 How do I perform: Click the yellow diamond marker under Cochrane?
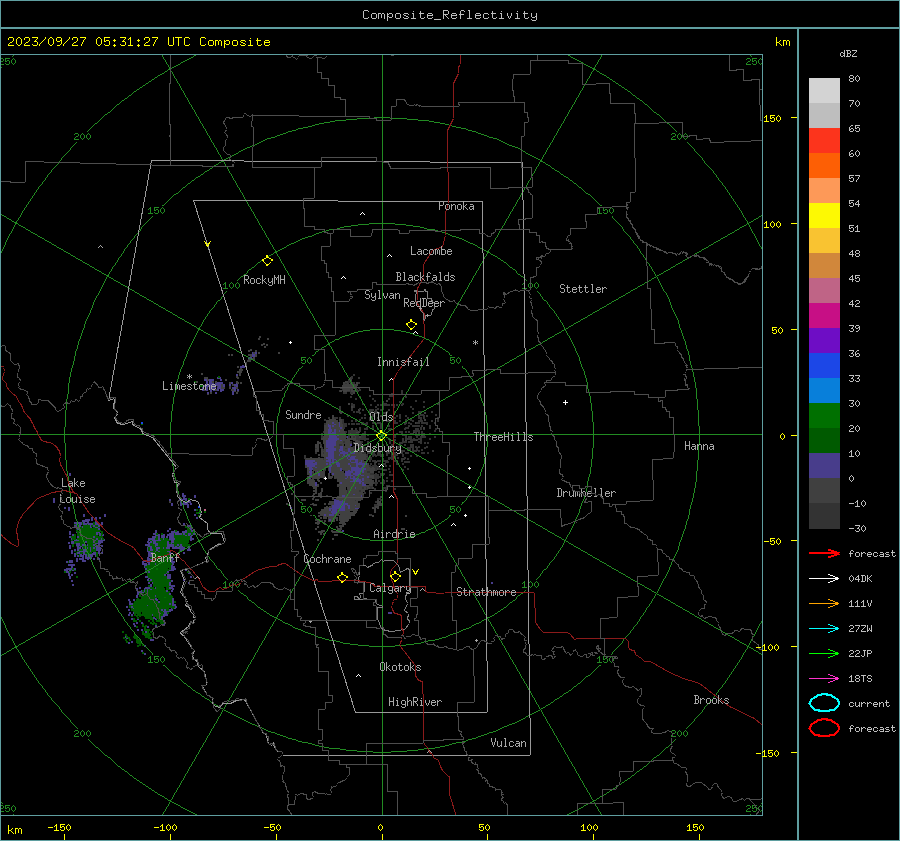[342, 577]
